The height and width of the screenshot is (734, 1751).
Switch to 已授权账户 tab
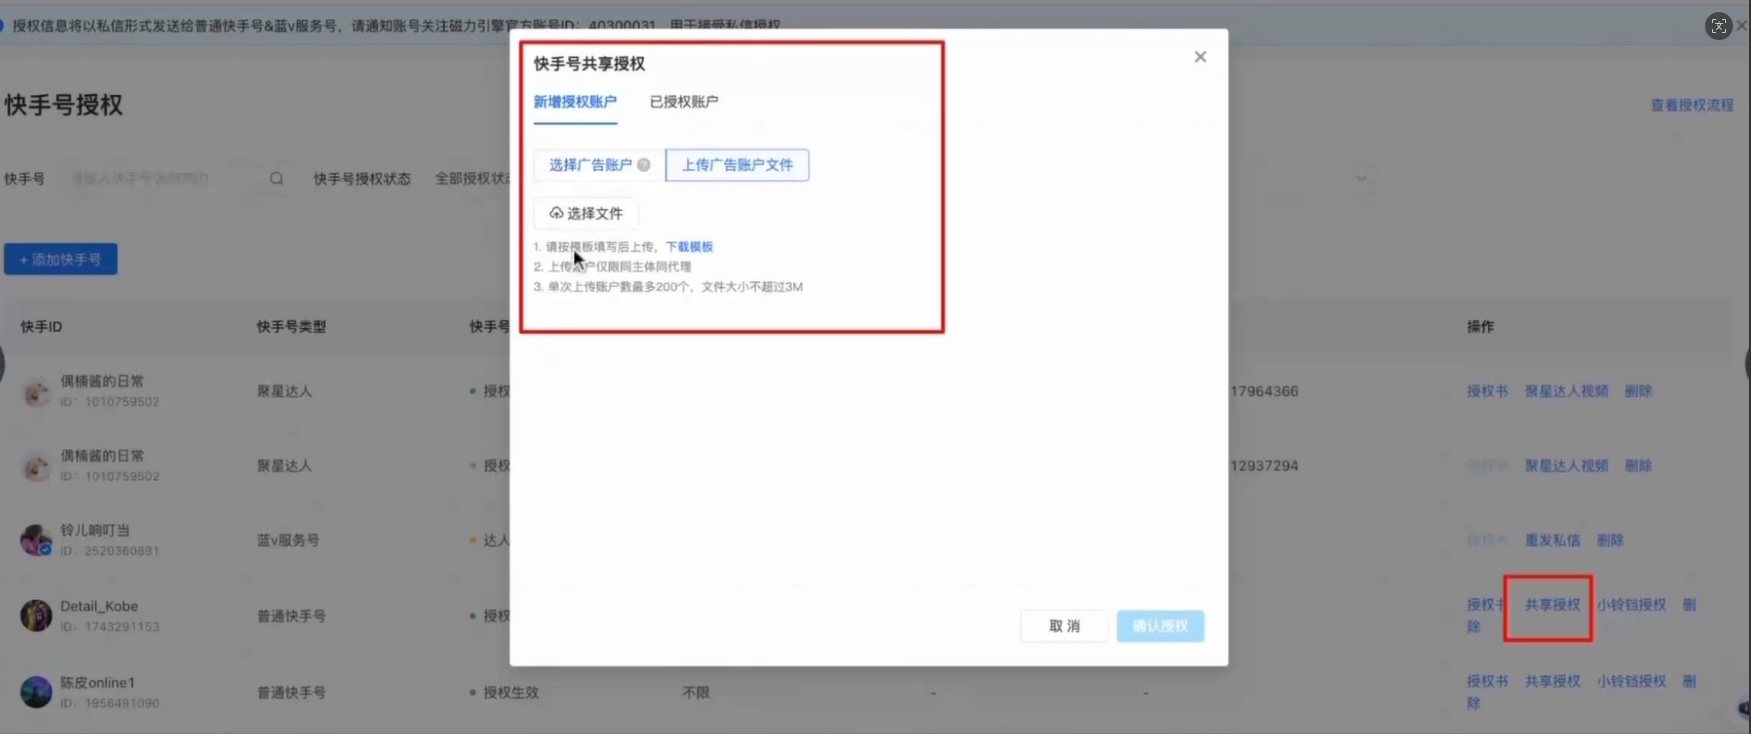click(x=684, y=102)
